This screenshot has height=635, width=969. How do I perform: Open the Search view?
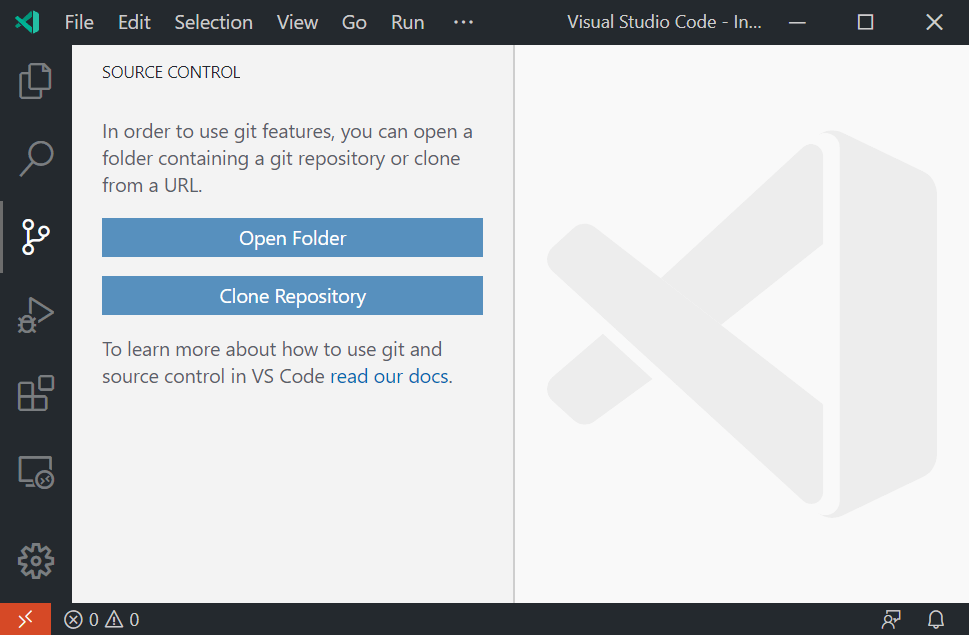coord(36,158)
